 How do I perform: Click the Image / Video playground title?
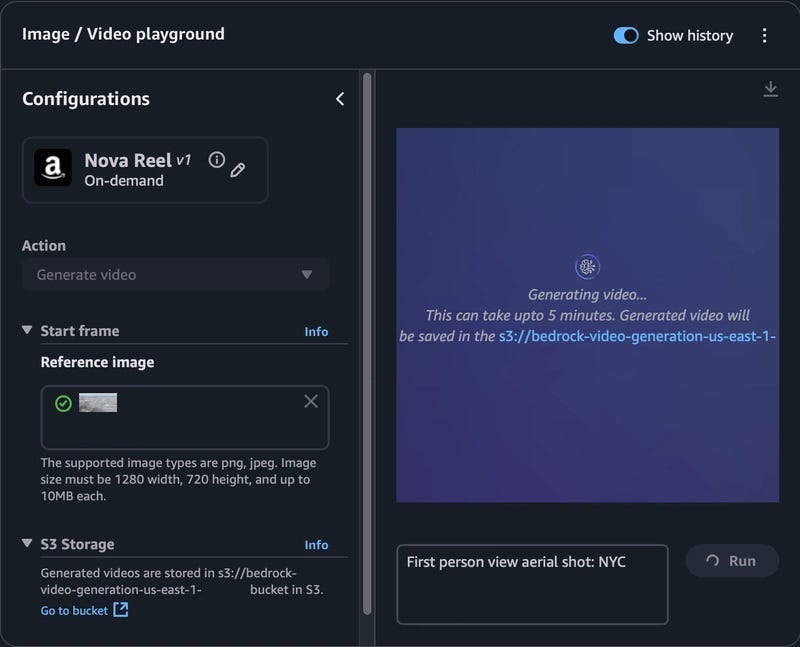tap(123, 34)
